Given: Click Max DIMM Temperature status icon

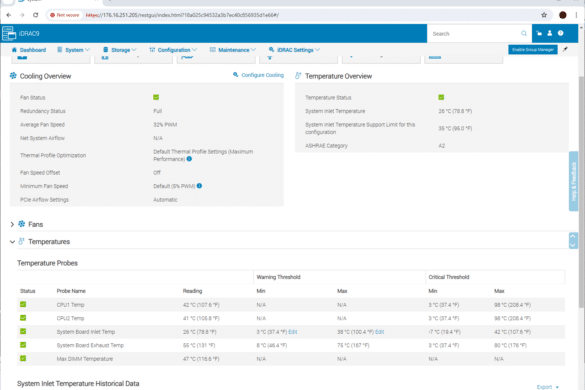Looking at the screenshot, I should (x=23, y=358).
